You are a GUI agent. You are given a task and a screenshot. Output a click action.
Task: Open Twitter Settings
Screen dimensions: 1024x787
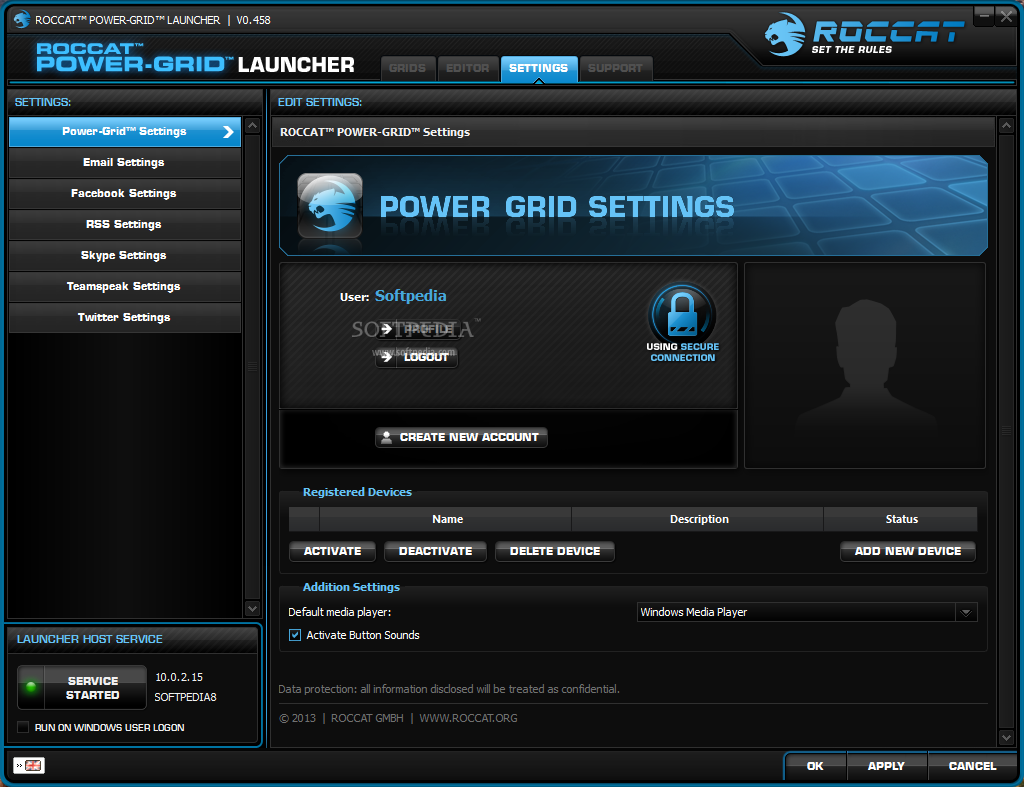pos(125,317)
